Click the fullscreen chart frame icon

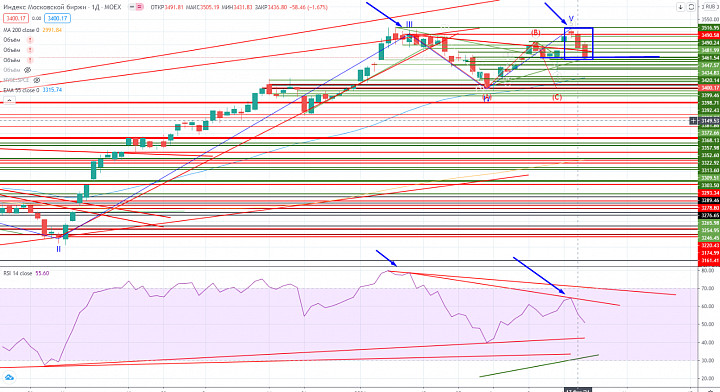[x=691, y=7]
